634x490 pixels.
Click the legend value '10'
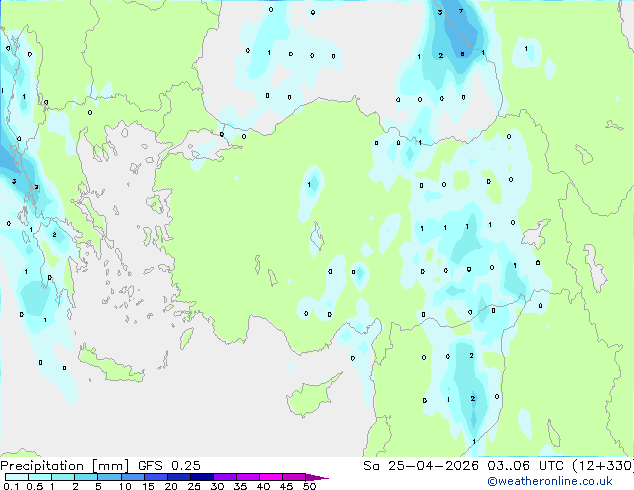pos(125,486)
